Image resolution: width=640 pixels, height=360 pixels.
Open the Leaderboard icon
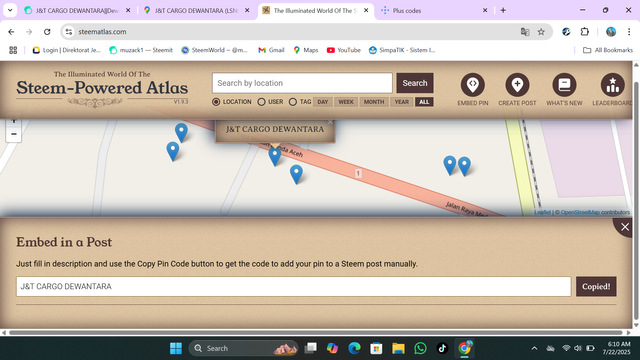pos(612,89)
